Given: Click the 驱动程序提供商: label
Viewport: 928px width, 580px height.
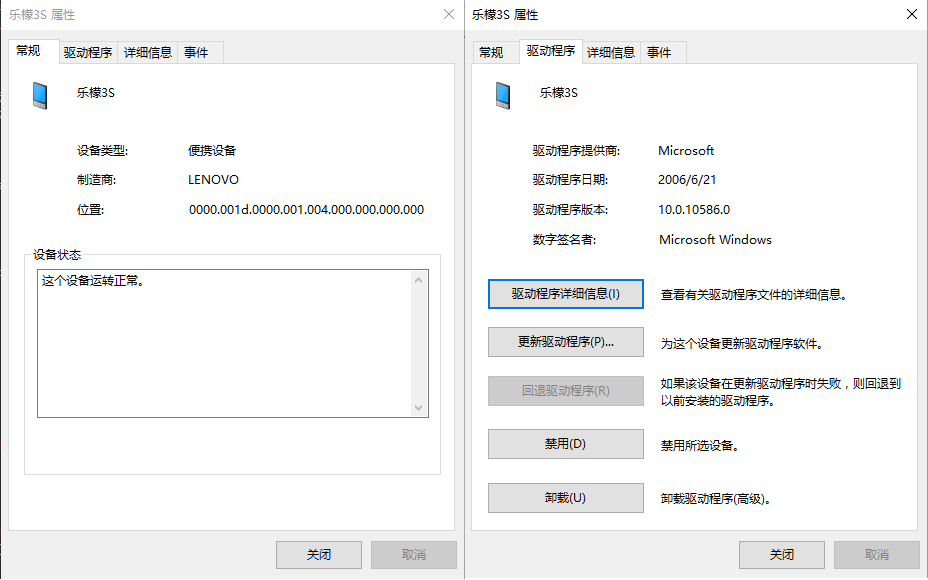Looking at the screenshot, I should pyautogui.click(x=576, y=151).
